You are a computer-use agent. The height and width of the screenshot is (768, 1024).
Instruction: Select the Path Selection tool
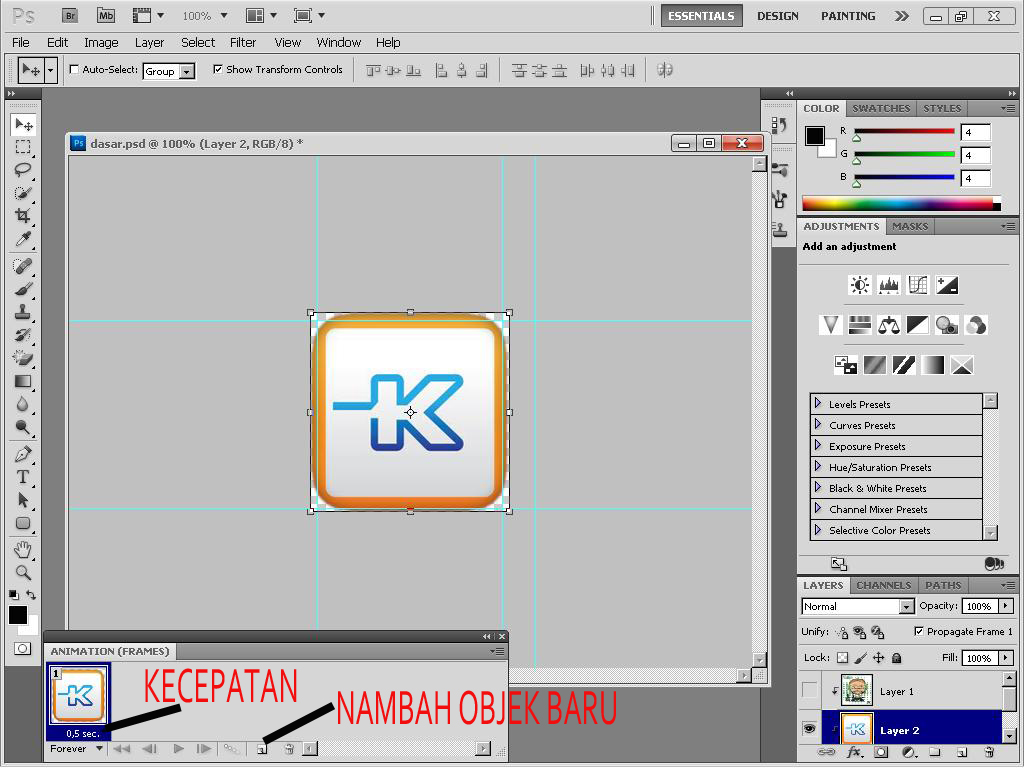click(23, 500)
